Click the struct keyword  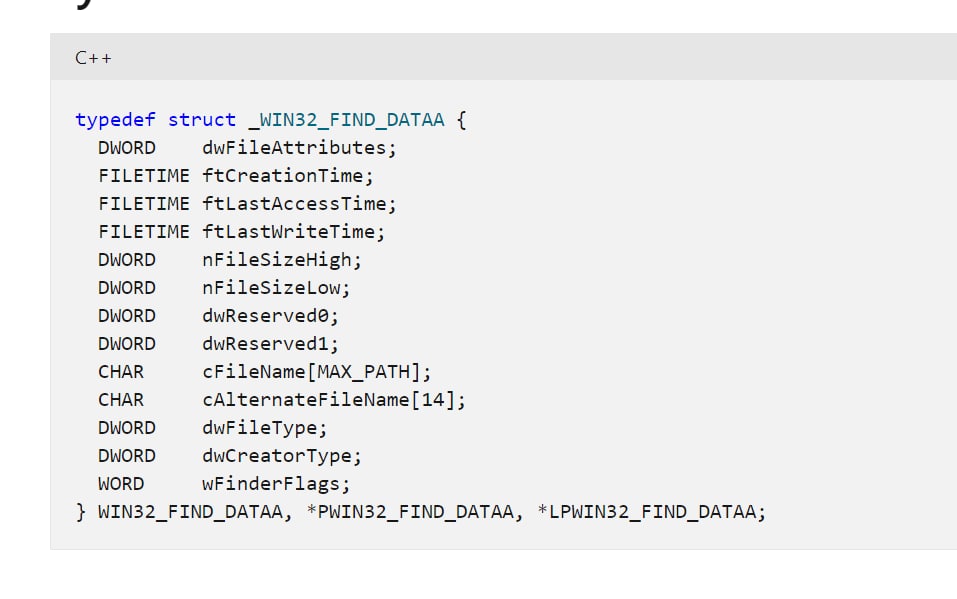click(x=201, y=120)
